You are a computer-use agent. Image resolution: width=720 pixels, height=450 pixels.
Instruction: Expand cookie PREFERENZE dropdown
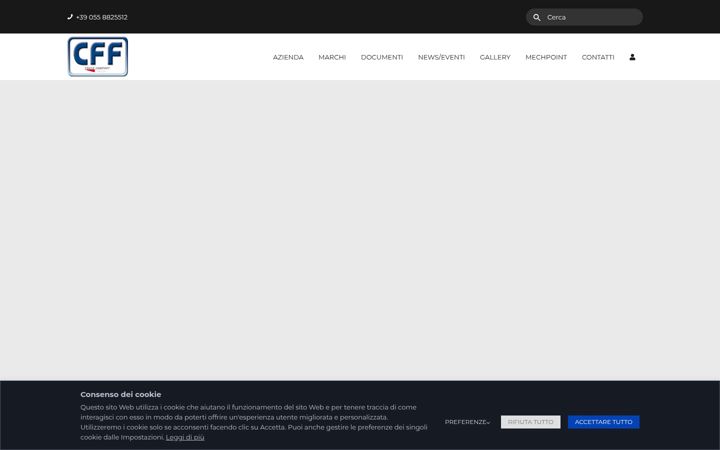click(467, 422)
